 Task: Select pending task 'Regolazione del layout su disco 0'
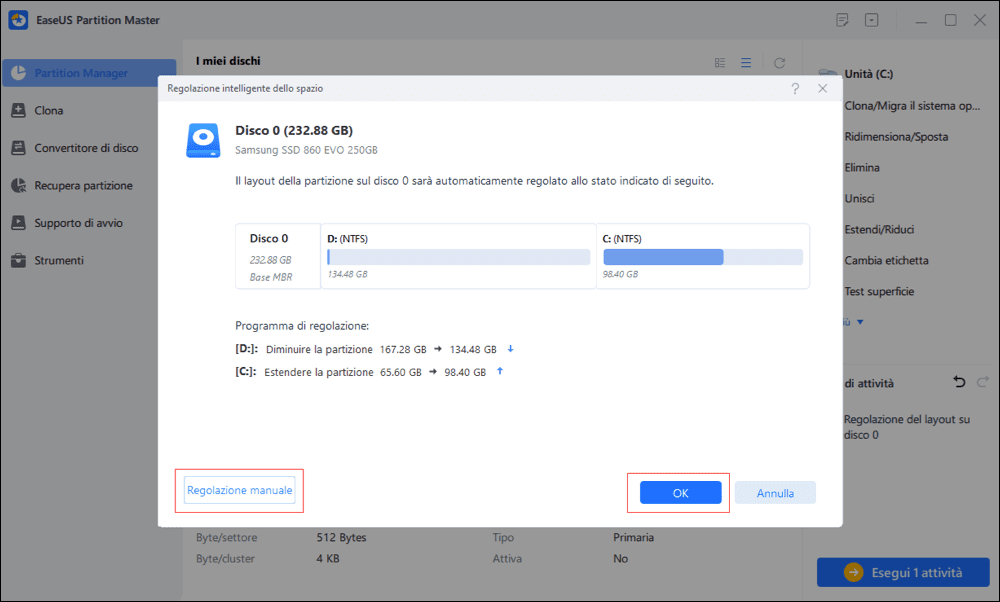coord(907,427)
